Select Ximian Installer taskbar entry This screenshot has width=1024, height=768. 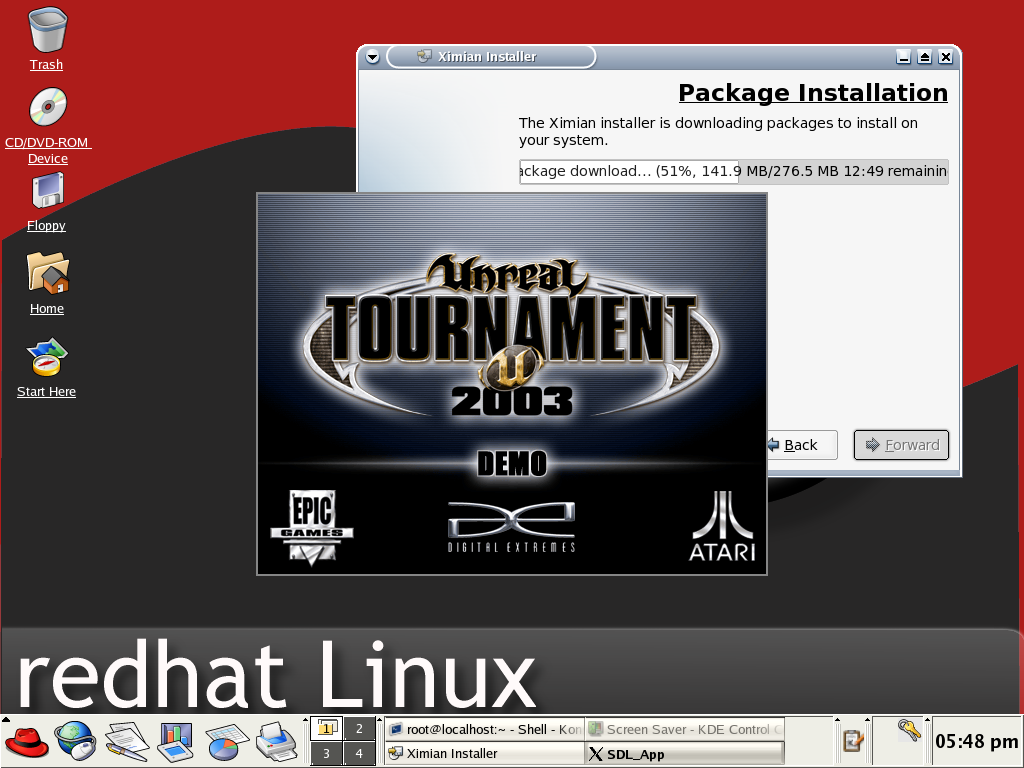point(484,753)
